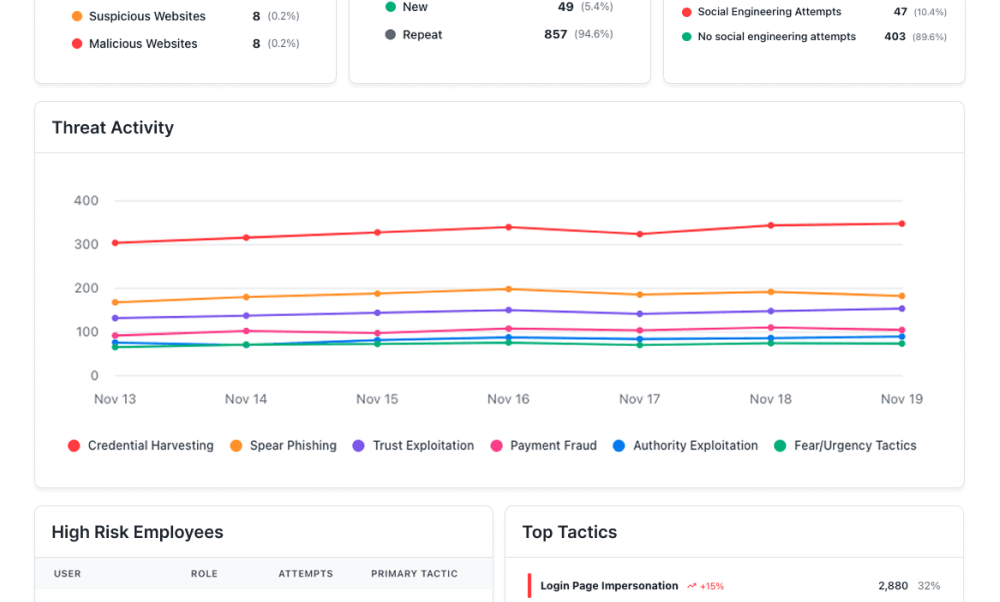Sort the table by the ATTEMPTS column
This screenshot has height=602, width=1000.
[305, 573]
